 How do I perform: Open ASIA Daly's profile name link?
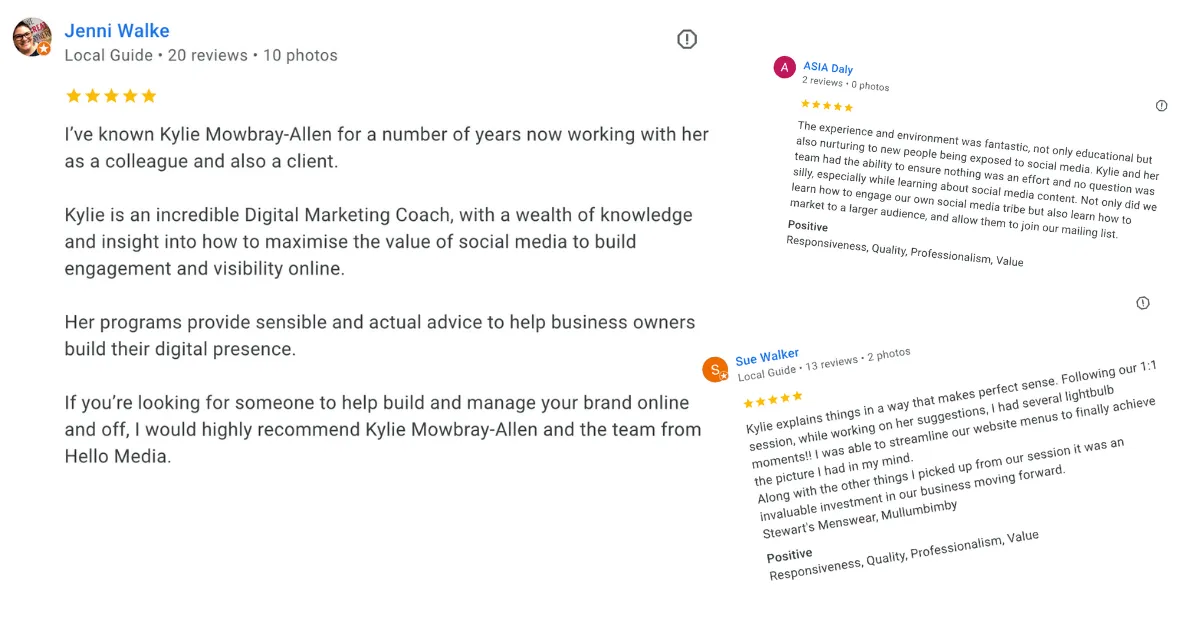click(x=828, y=69)
